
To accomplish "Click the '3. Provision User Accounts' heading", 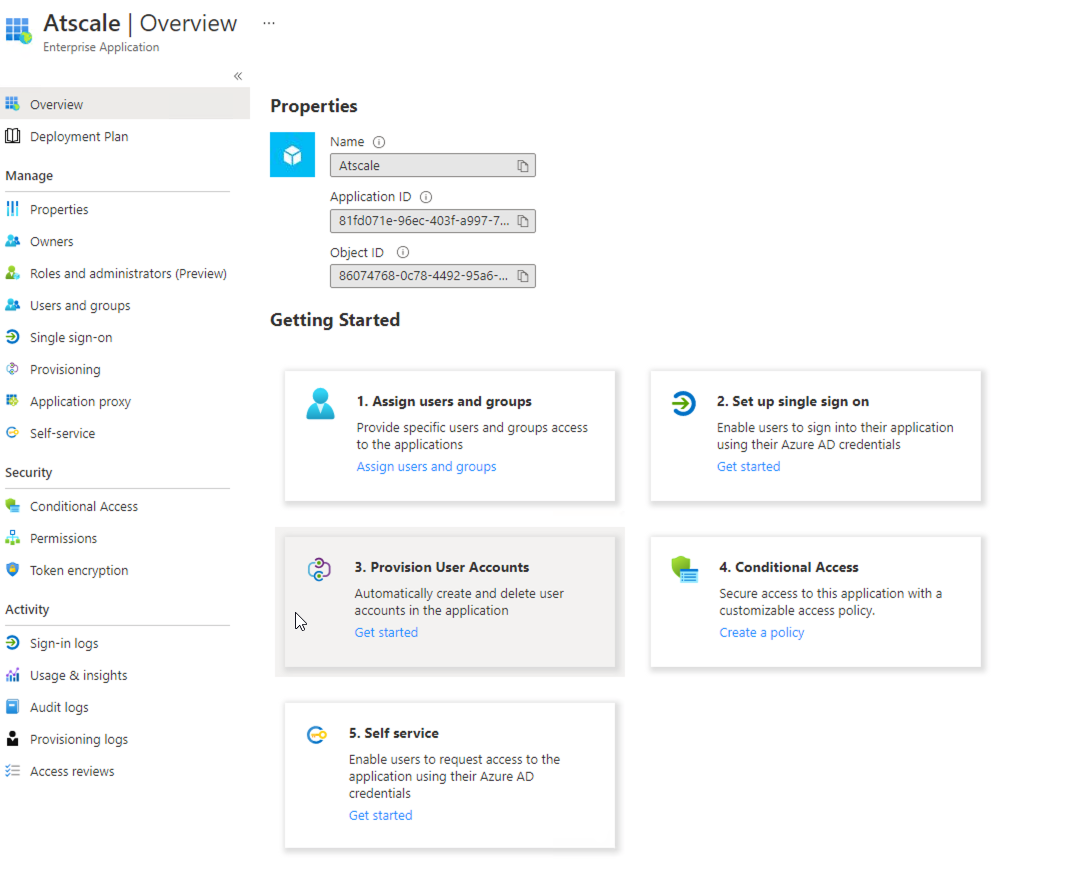I will (442, 567).
